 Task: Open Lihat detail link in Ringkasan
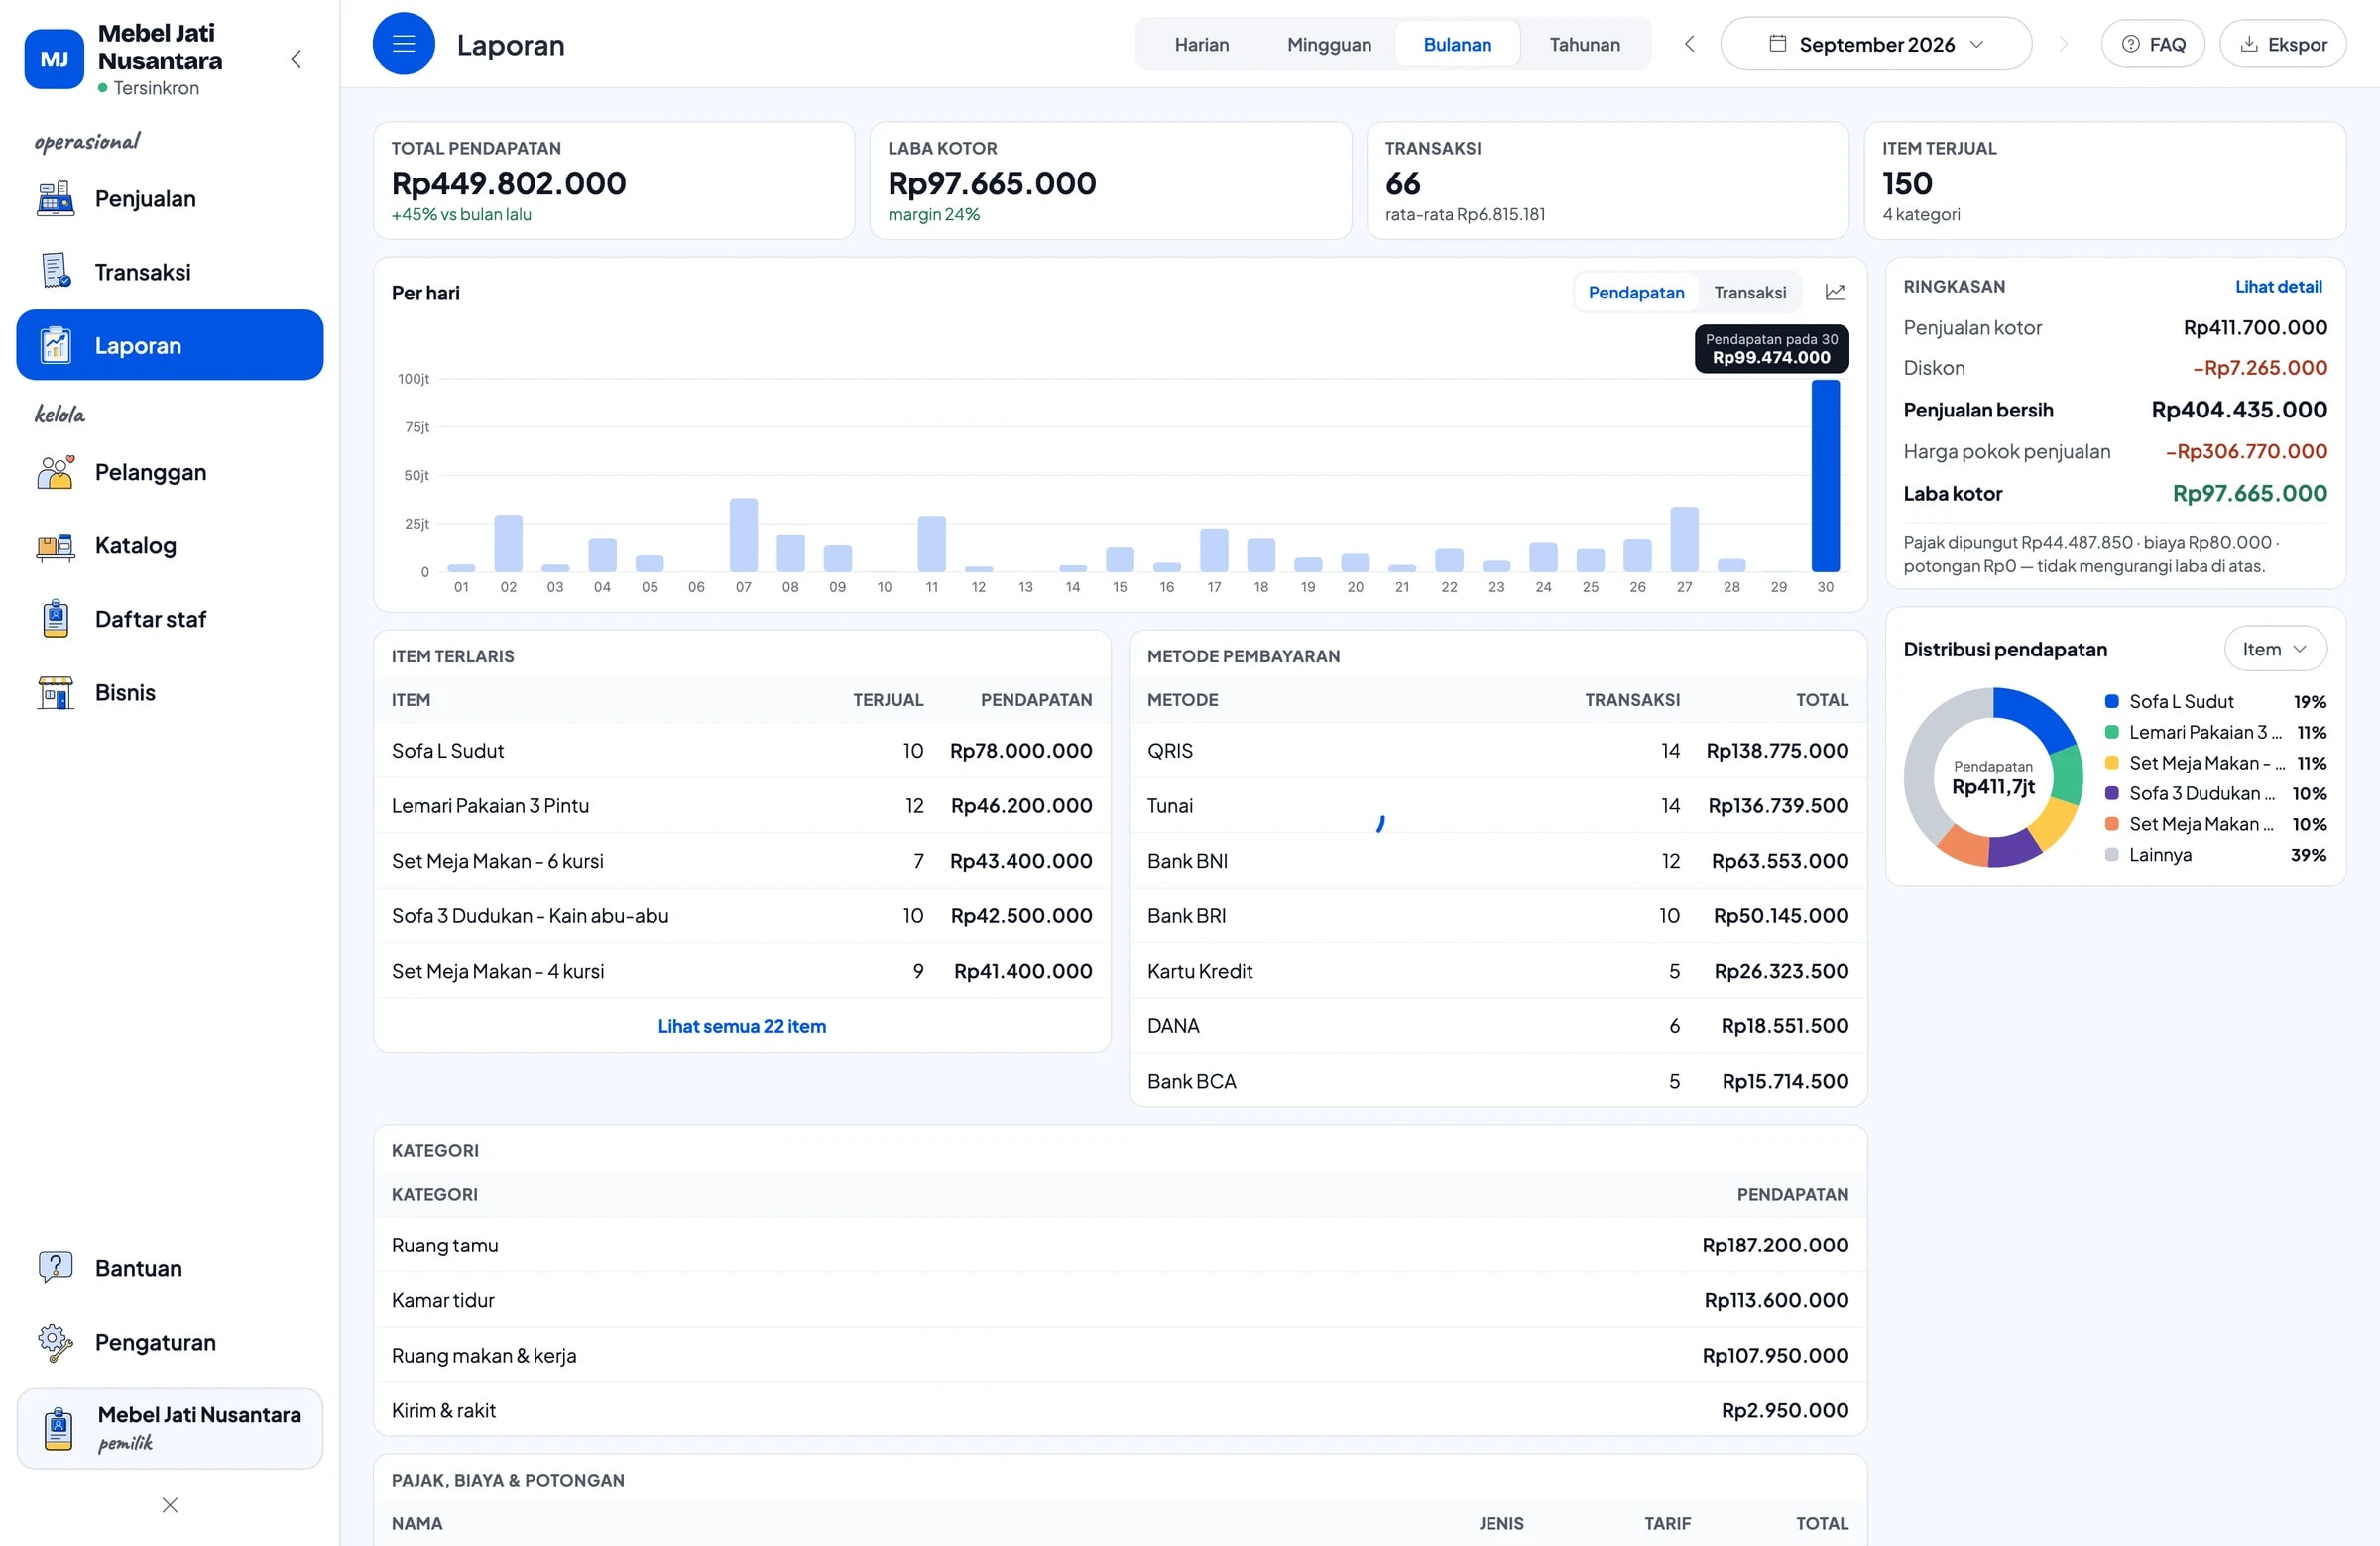pos(2278,286)
